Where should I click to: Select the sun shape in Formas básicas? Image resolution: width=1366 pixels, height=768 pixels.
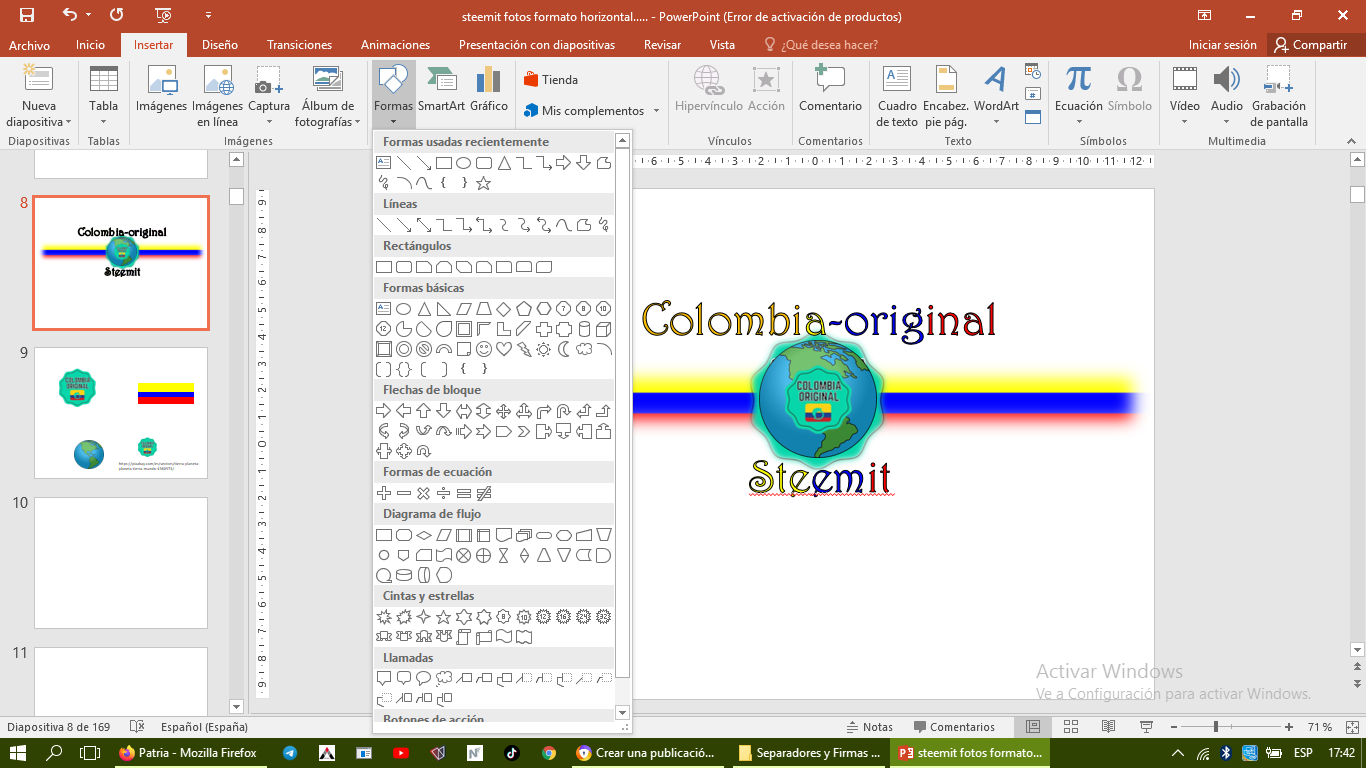(544, 349)
